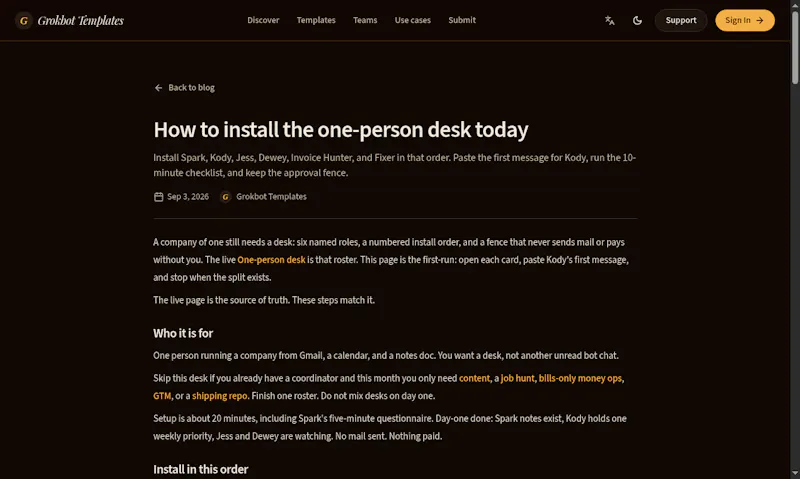The width and height of the screenshot is (800, 479).
Task: Open the One-person desk link
Action: click(x=271, y=260)
